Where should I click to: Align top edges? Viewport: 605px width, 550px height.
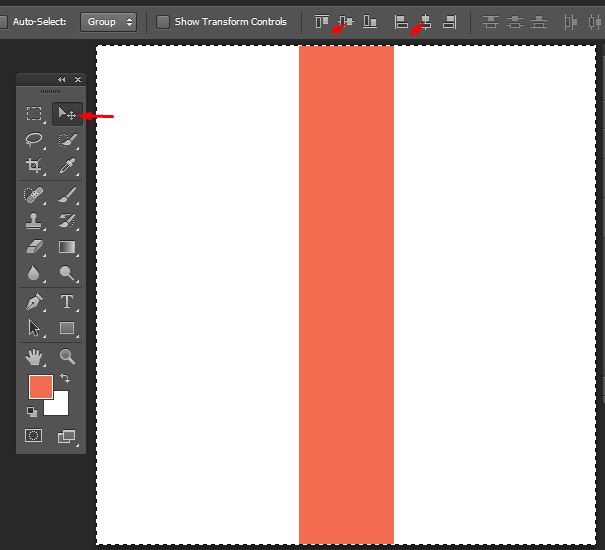[322, 22]
